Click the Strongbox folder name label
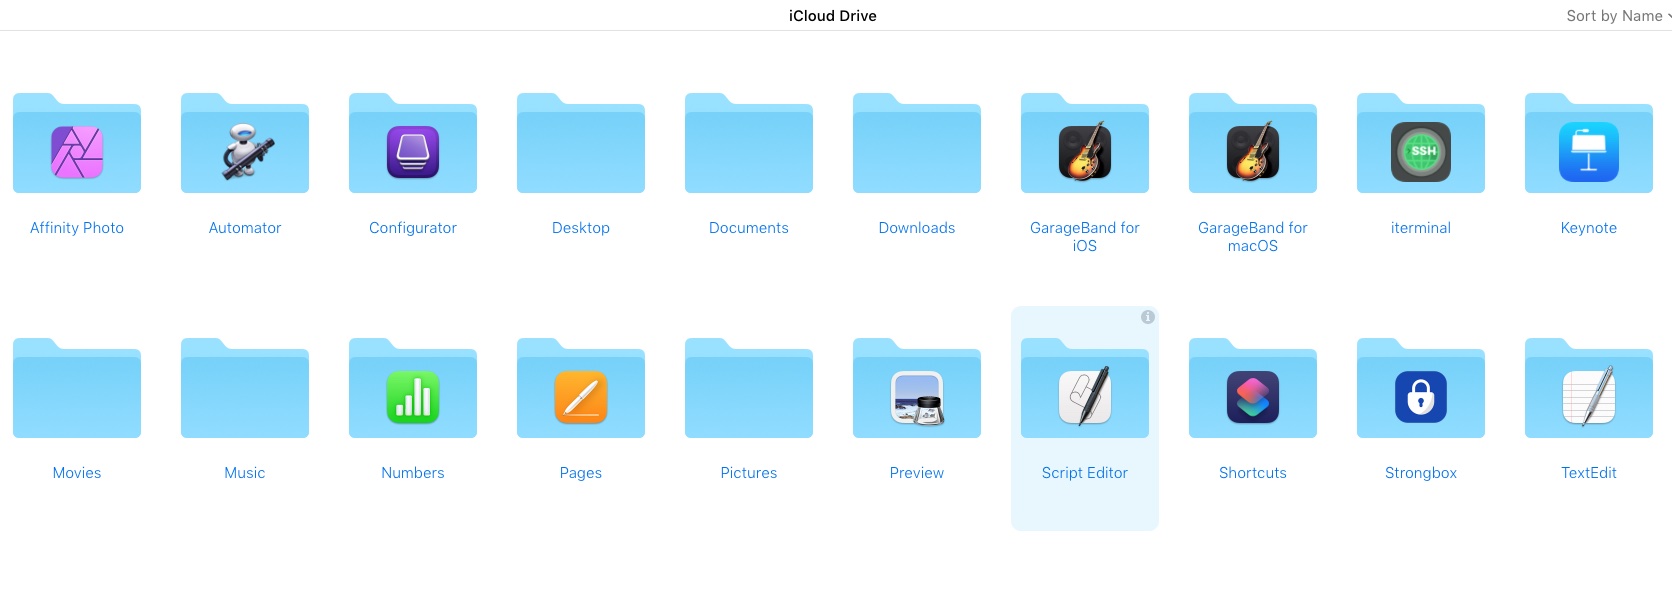This screenshot has width=1672, height=591. pos(1421,473)
